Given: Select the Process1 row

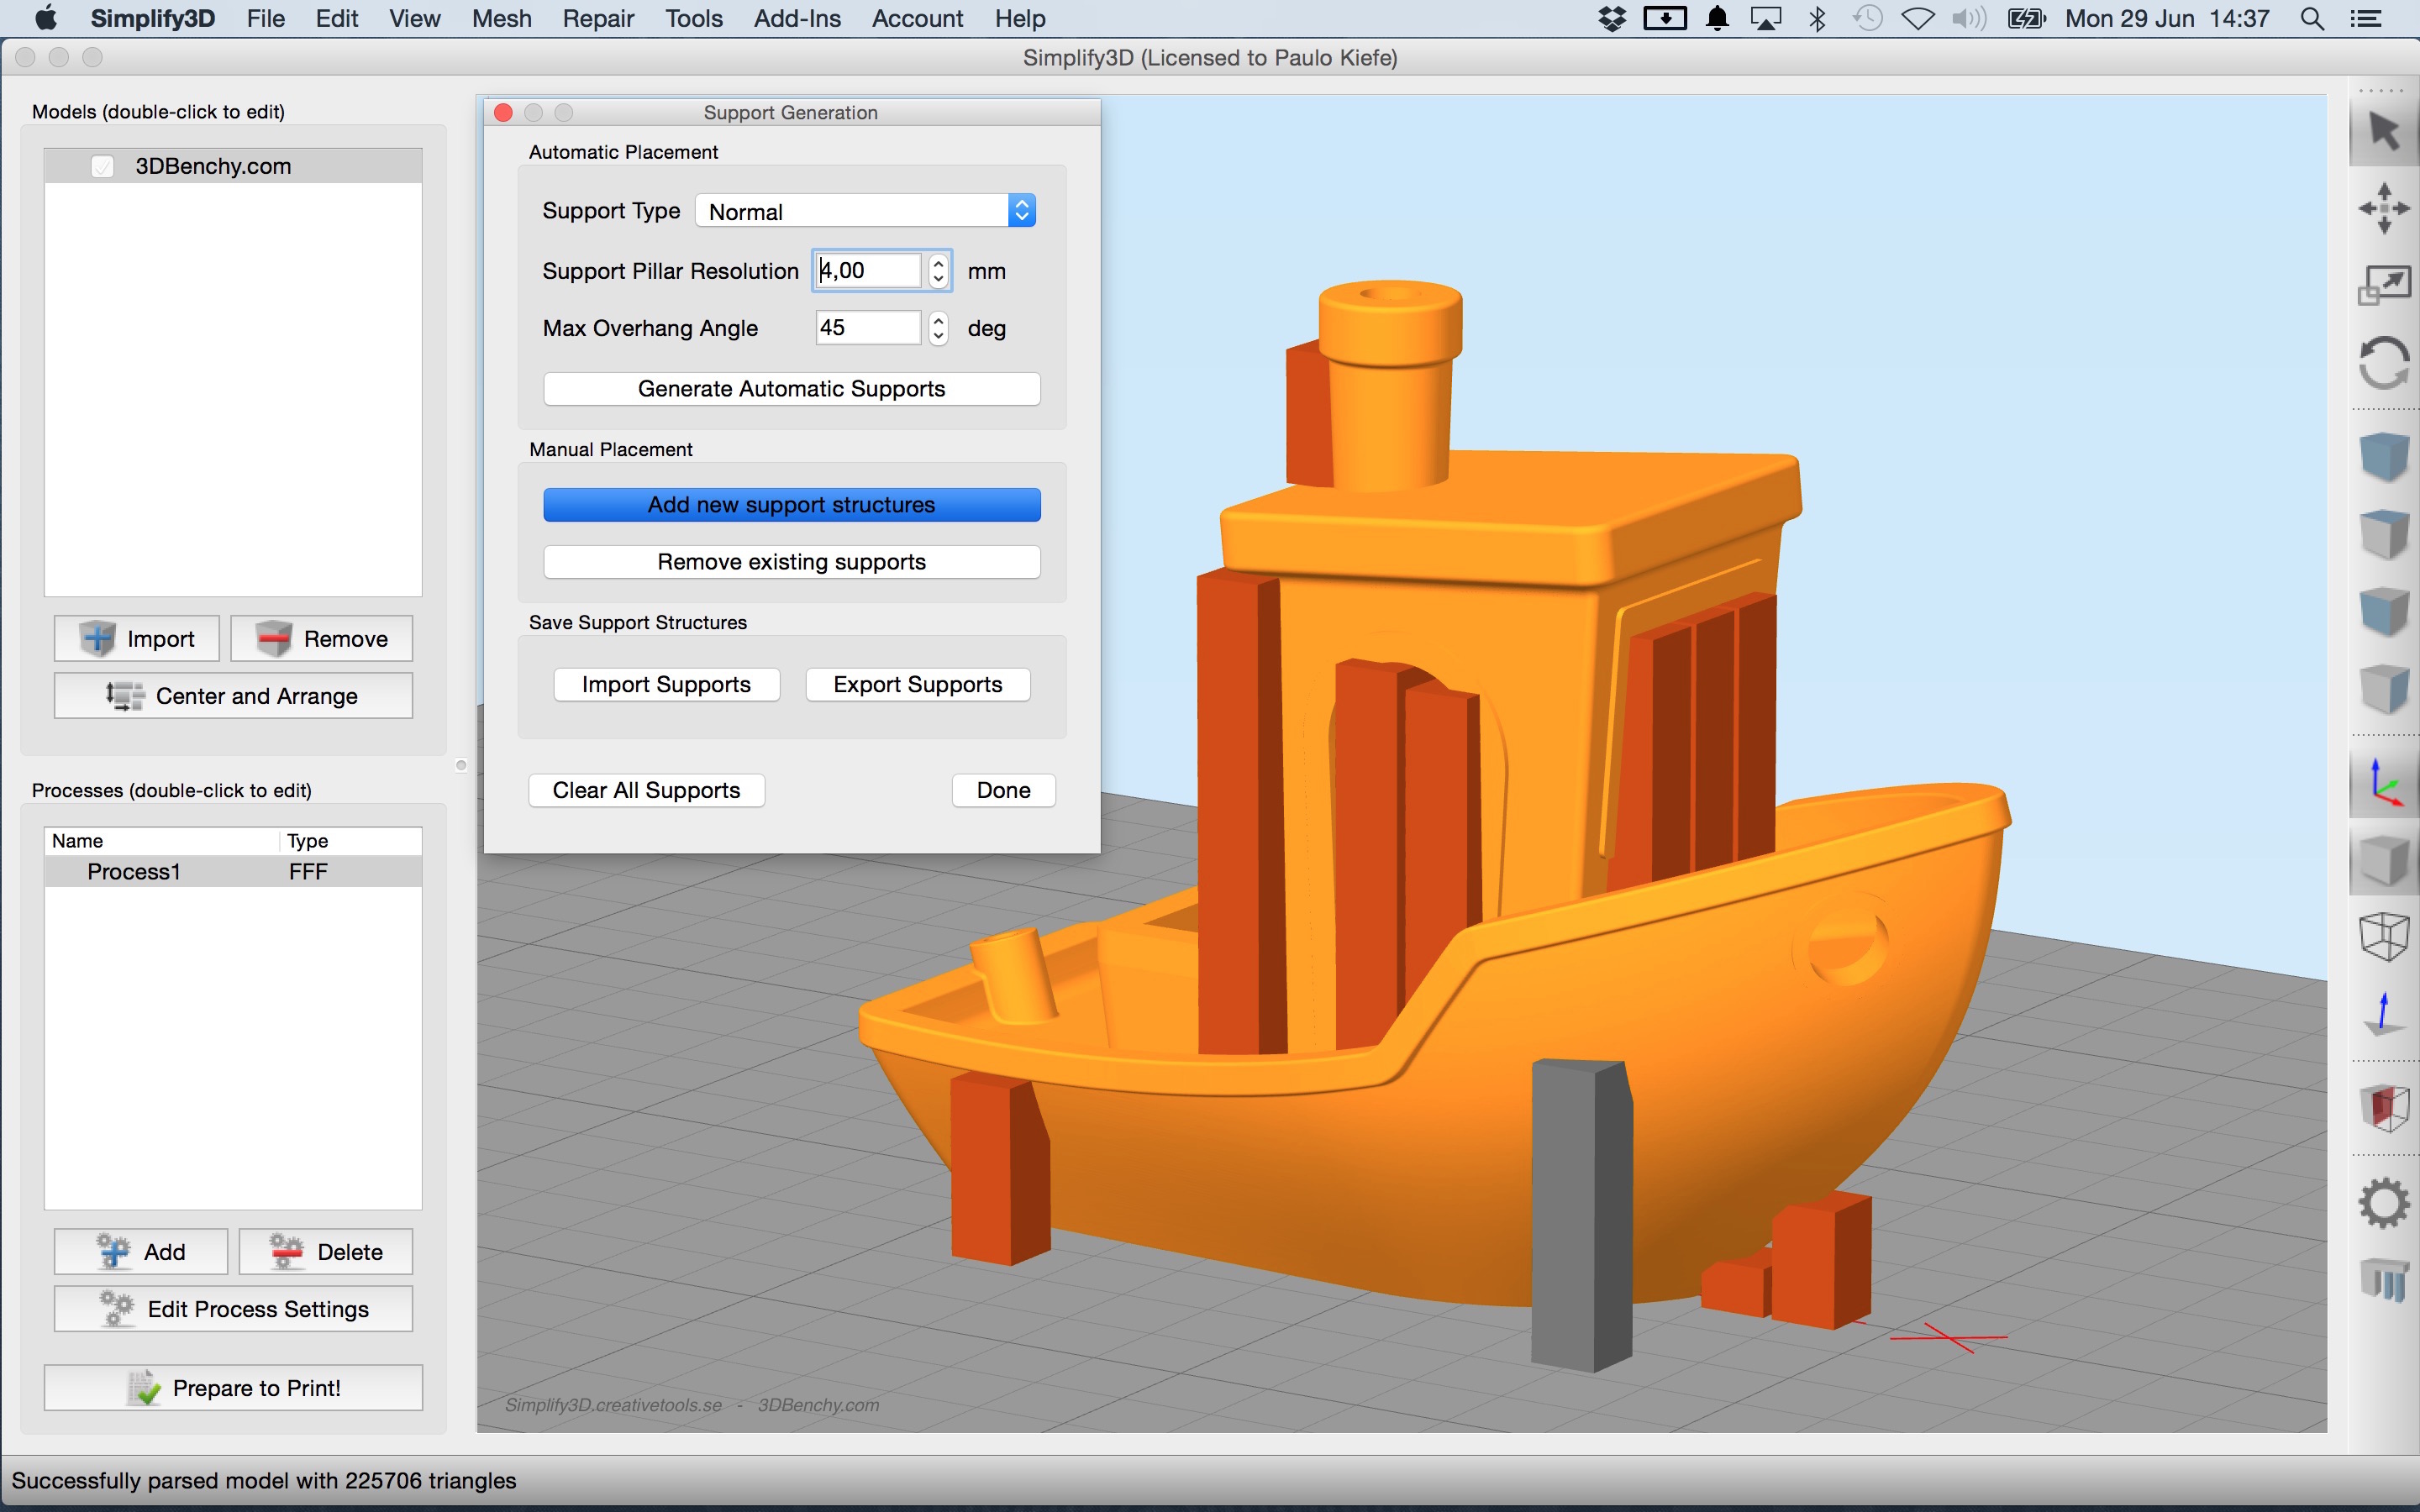Looking at the screenshot, I should tap(233, 871).
